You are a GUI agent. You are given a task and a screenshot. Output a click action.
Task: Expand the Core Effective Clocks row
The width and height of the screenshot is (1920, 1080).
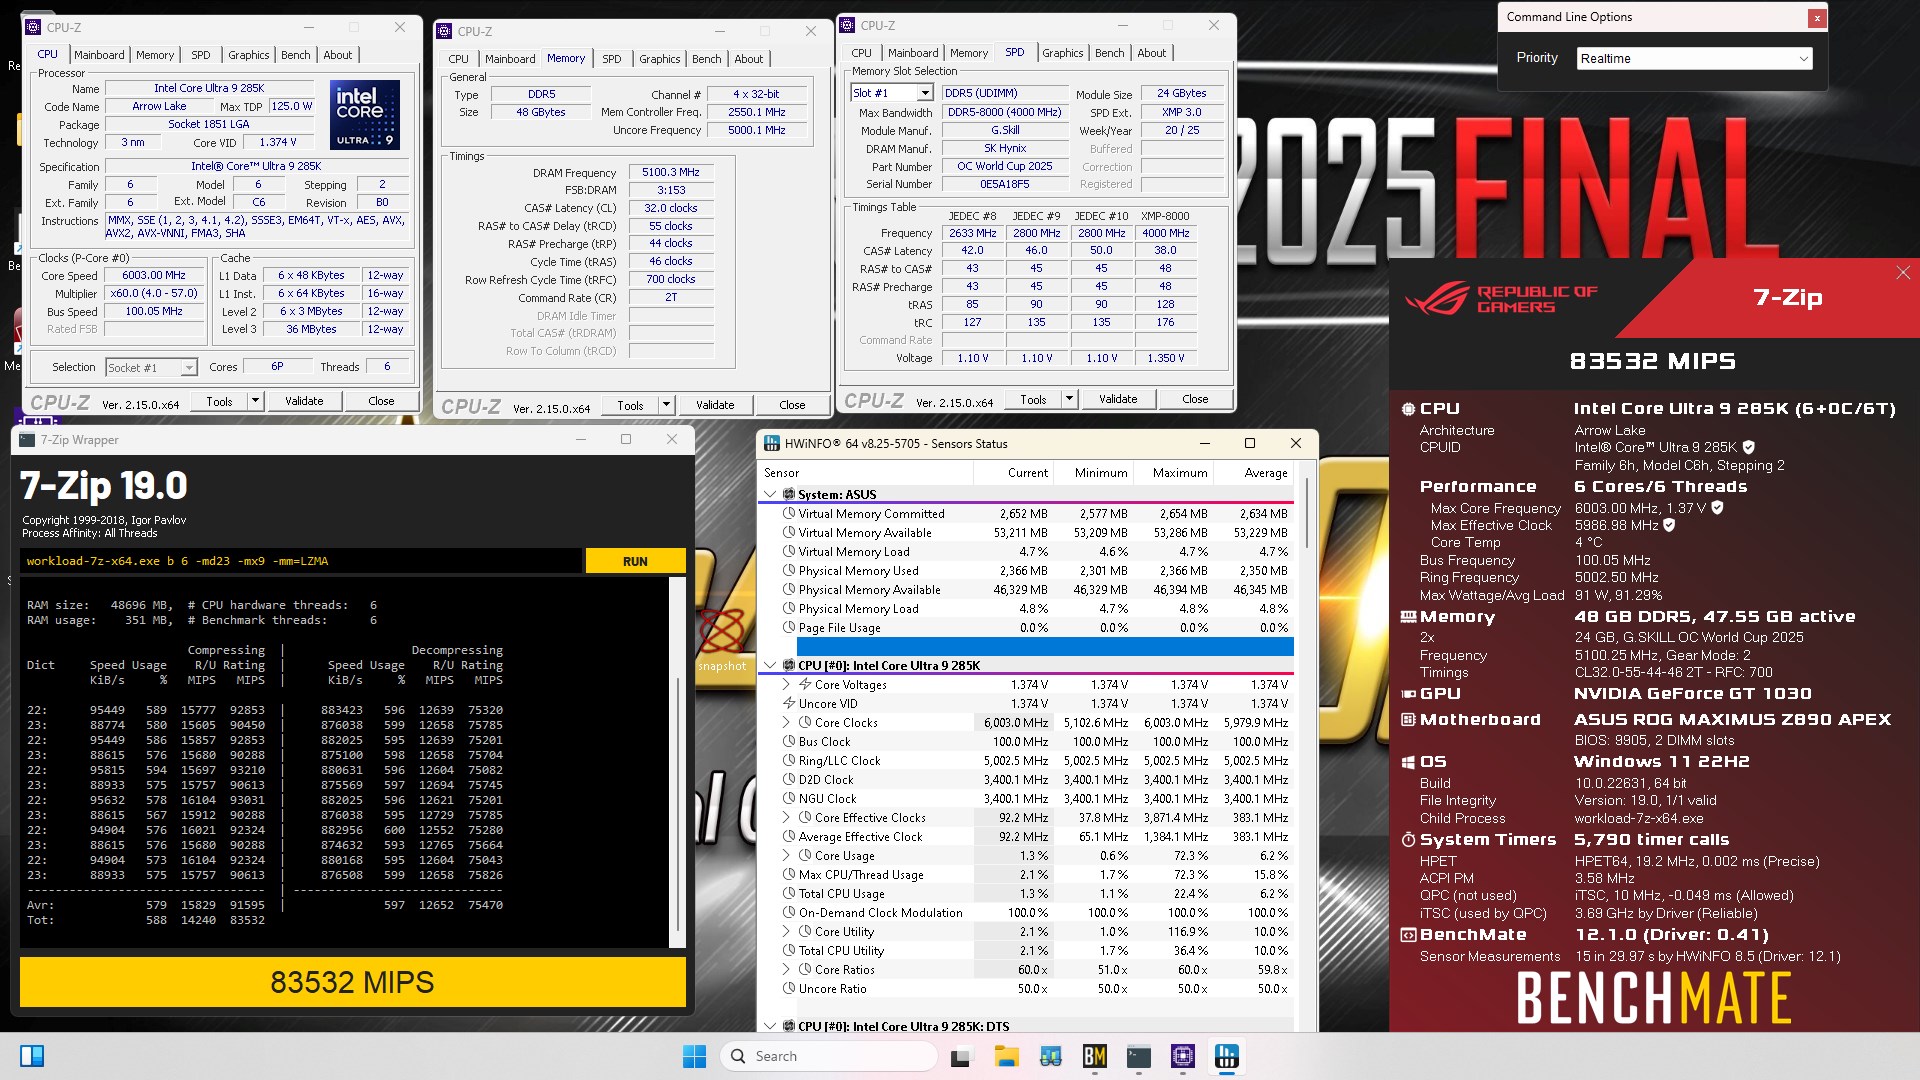click(786, 818)
